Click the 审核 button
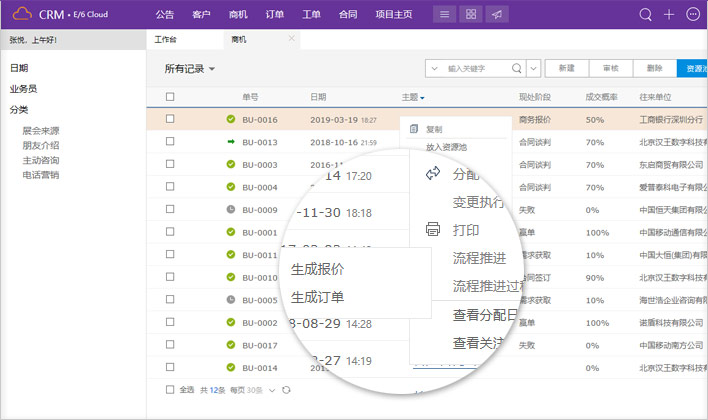This screenshot has height=420, width=708. pos(610,68)
